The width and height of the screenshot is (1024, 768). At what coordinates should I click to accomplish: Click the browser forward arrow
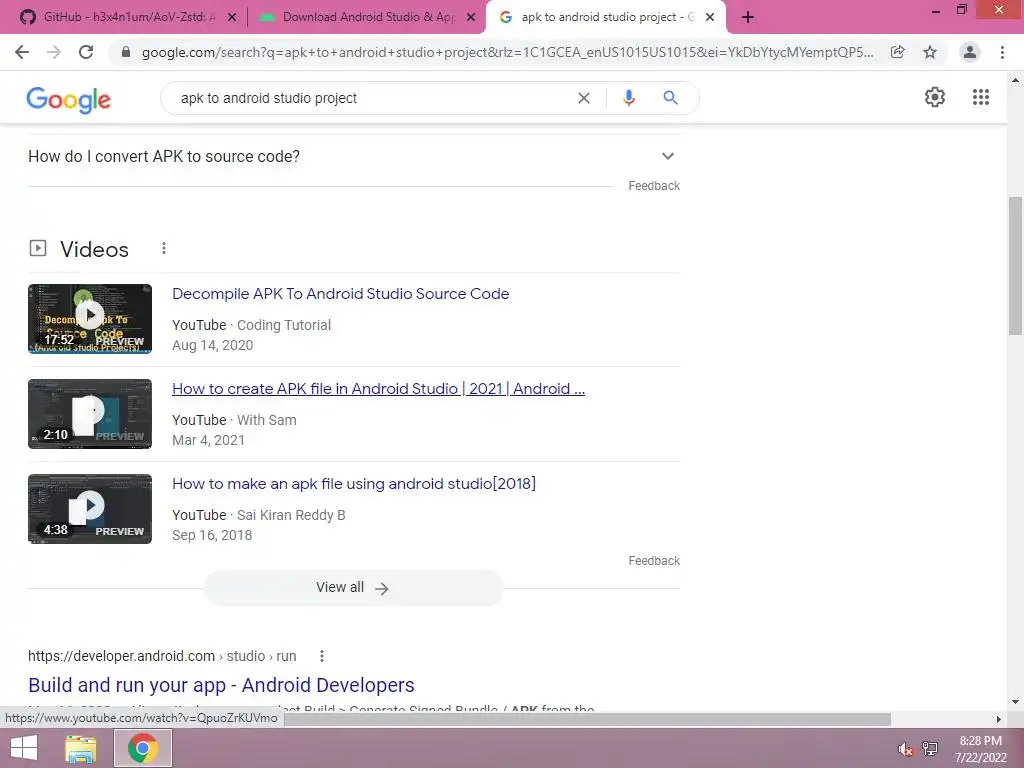[x=54, y=52]
